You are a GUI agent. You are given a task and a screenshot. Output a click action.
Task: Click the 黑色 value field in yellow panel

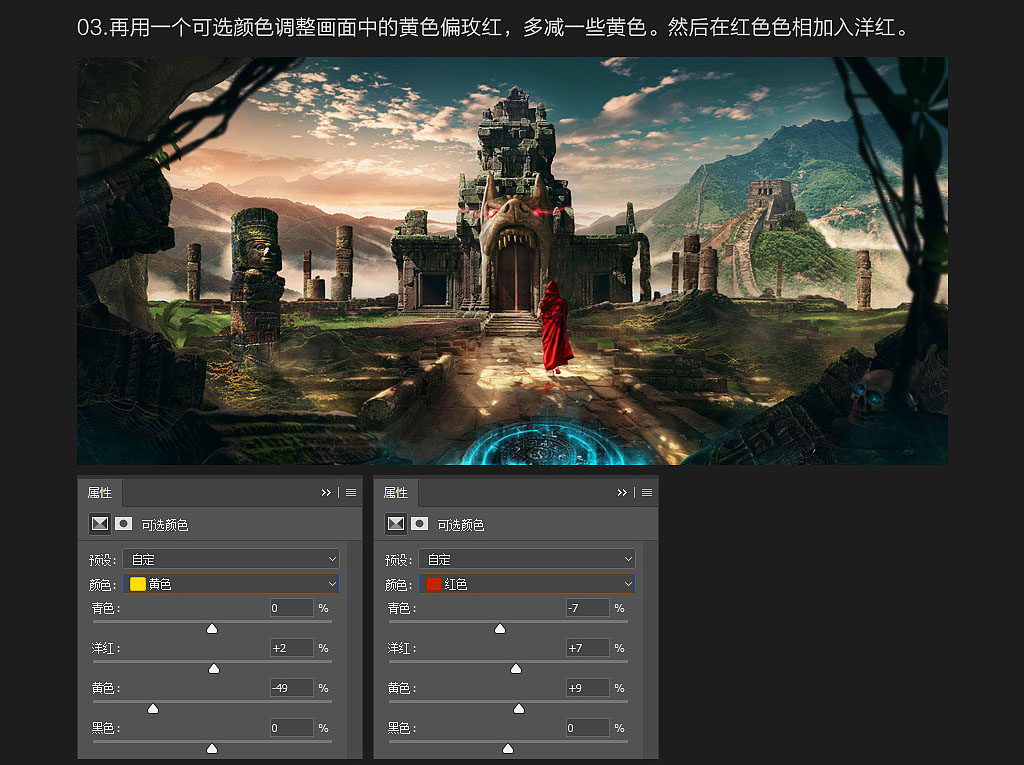291,728
